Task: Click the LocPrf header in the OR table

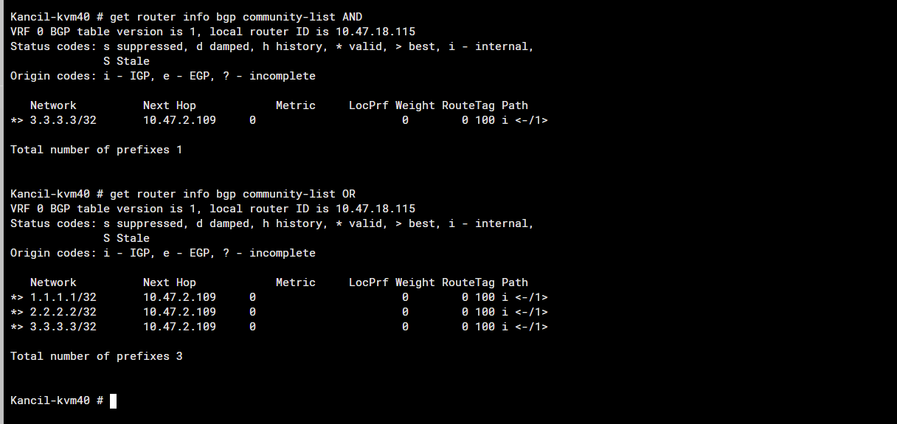Action: click(369, 282)
